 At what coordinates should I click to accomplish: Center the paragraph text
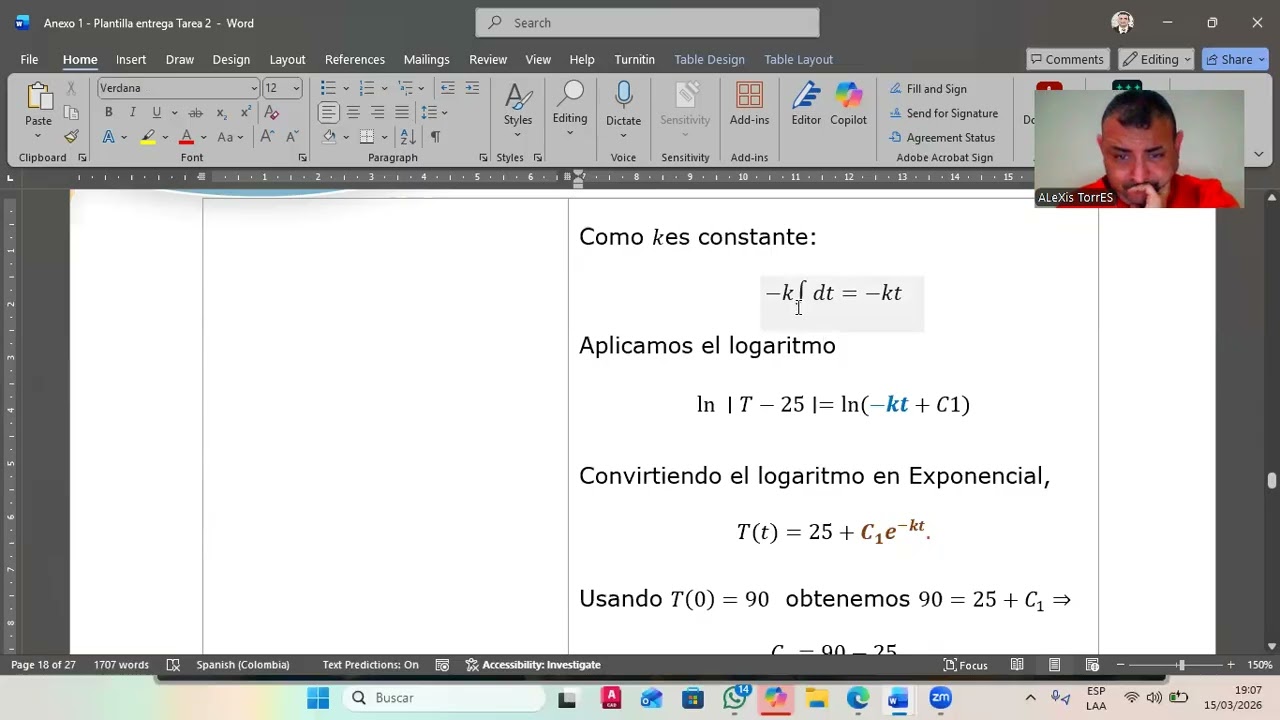(x=353, y=112)
